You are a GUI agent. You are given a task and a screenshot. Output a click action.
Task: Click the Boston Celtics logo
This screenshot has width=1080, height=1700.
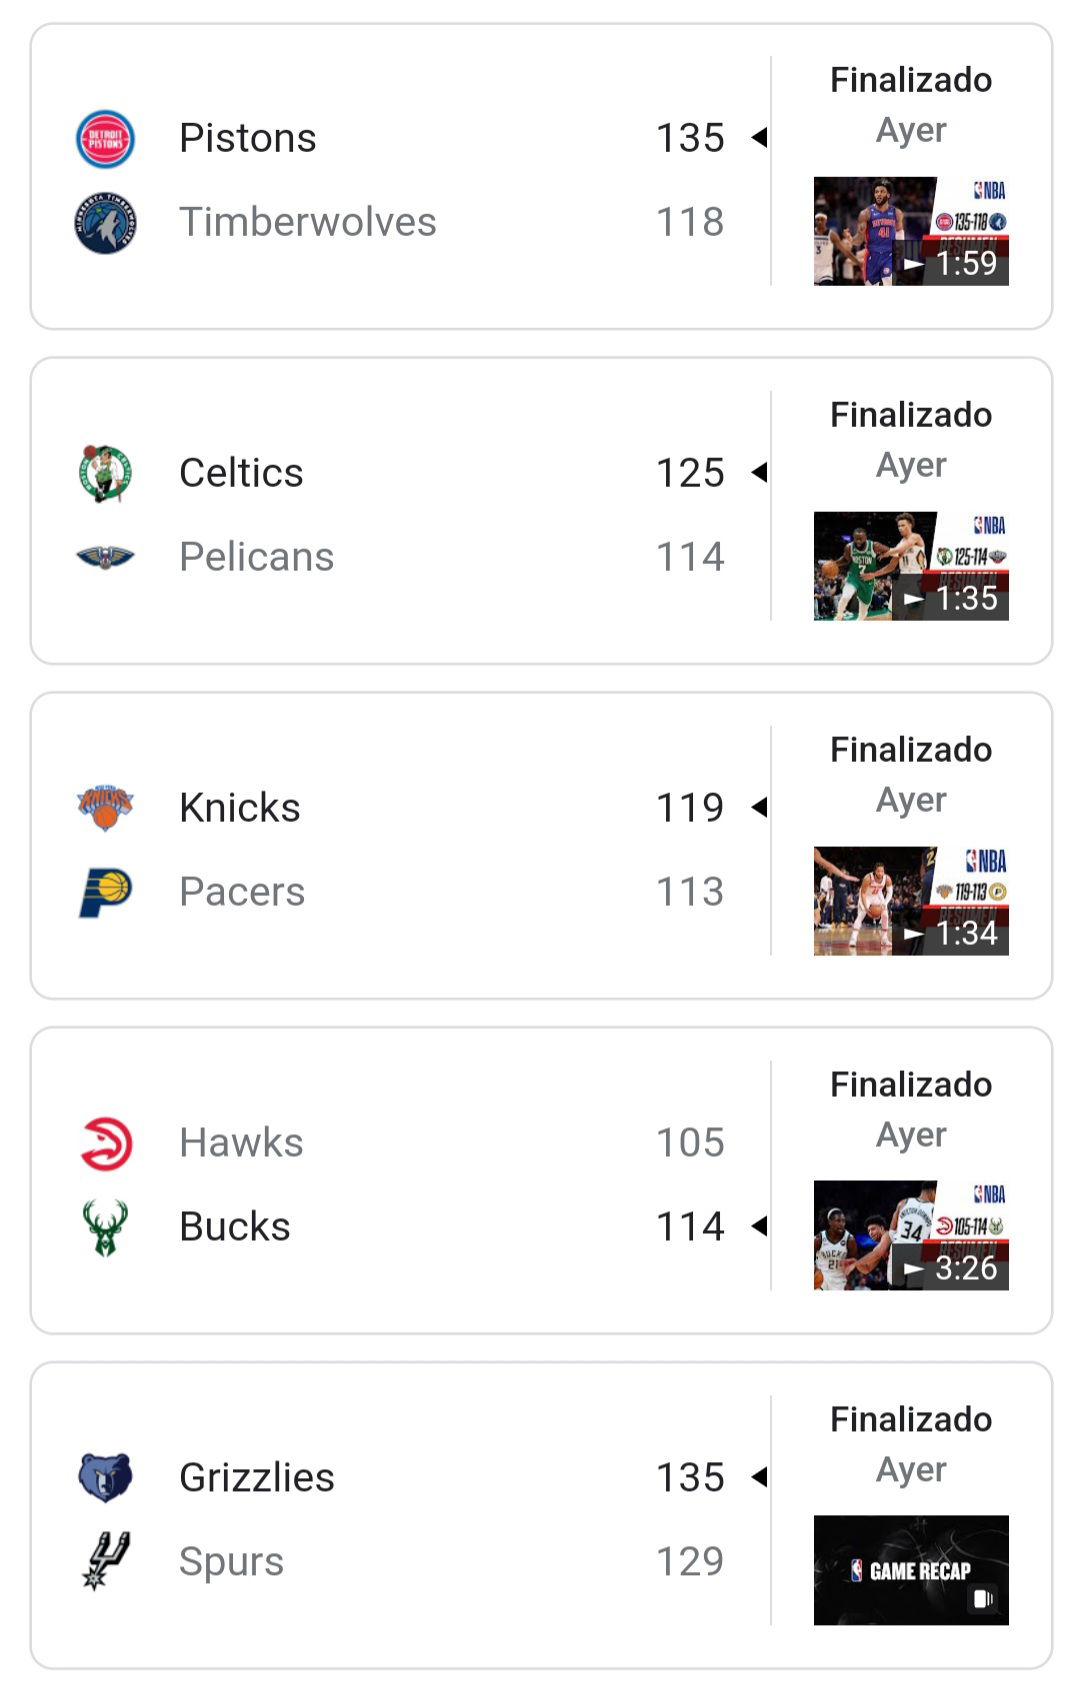coord(105,474)
